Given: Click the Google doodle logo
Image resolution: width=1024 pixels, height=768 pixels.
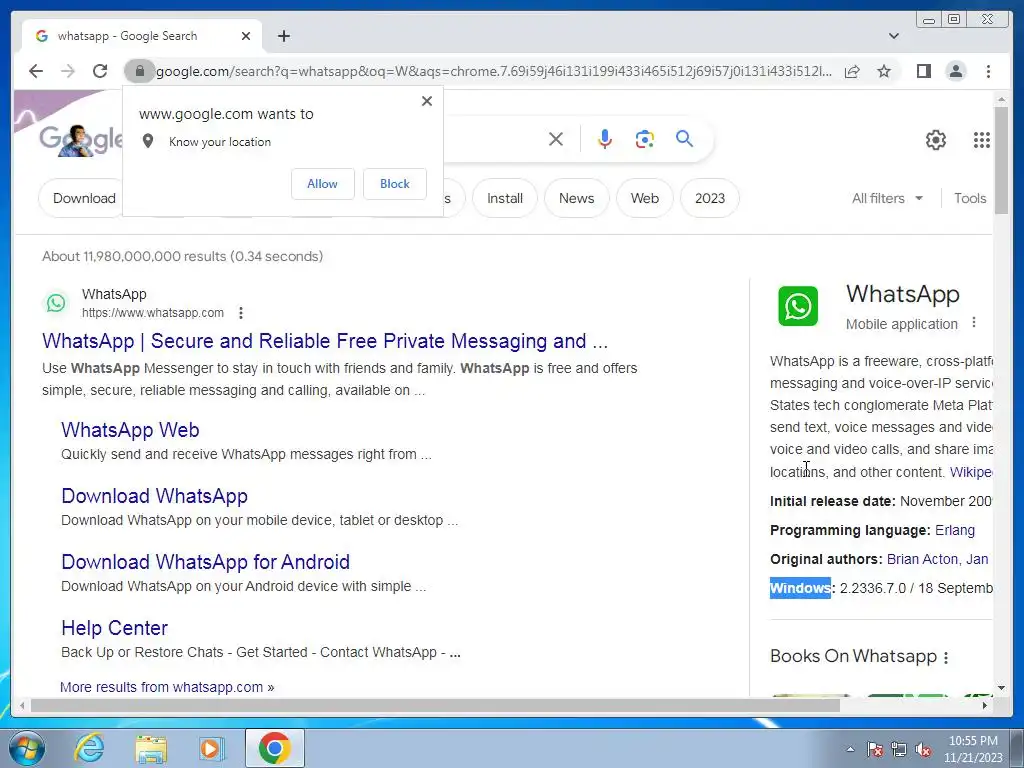Looking at the screenshot, I should [x=80, y=139].
